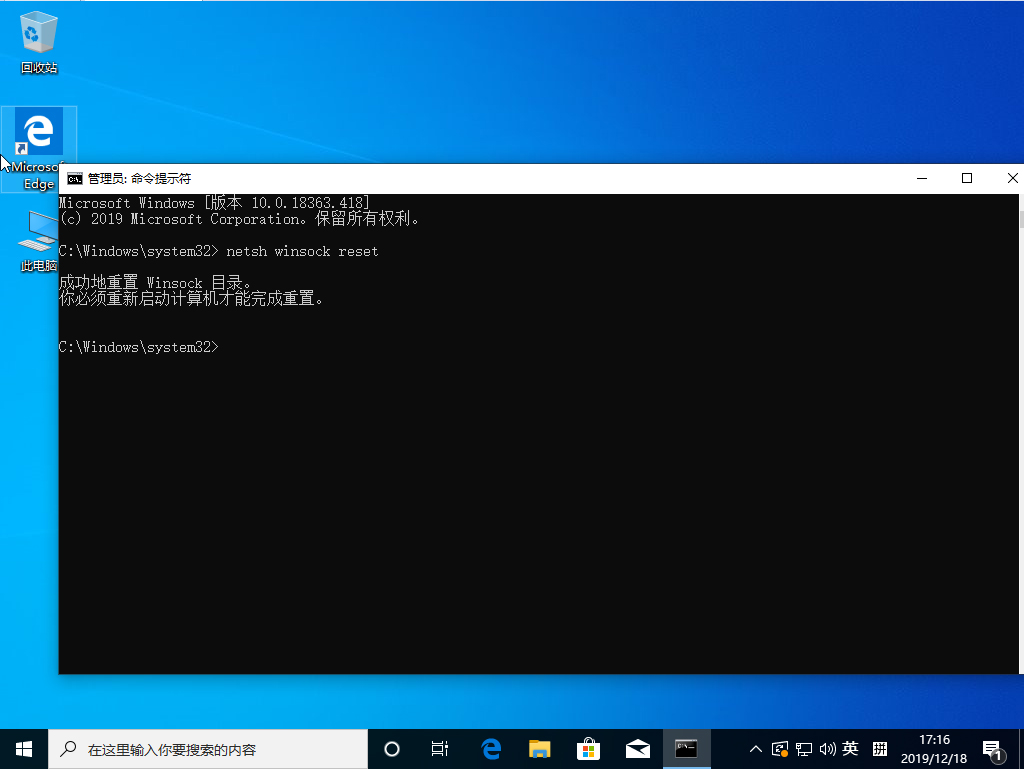The image size is (1024, 769).
Task: Select the Task View button
Action: 439,748
